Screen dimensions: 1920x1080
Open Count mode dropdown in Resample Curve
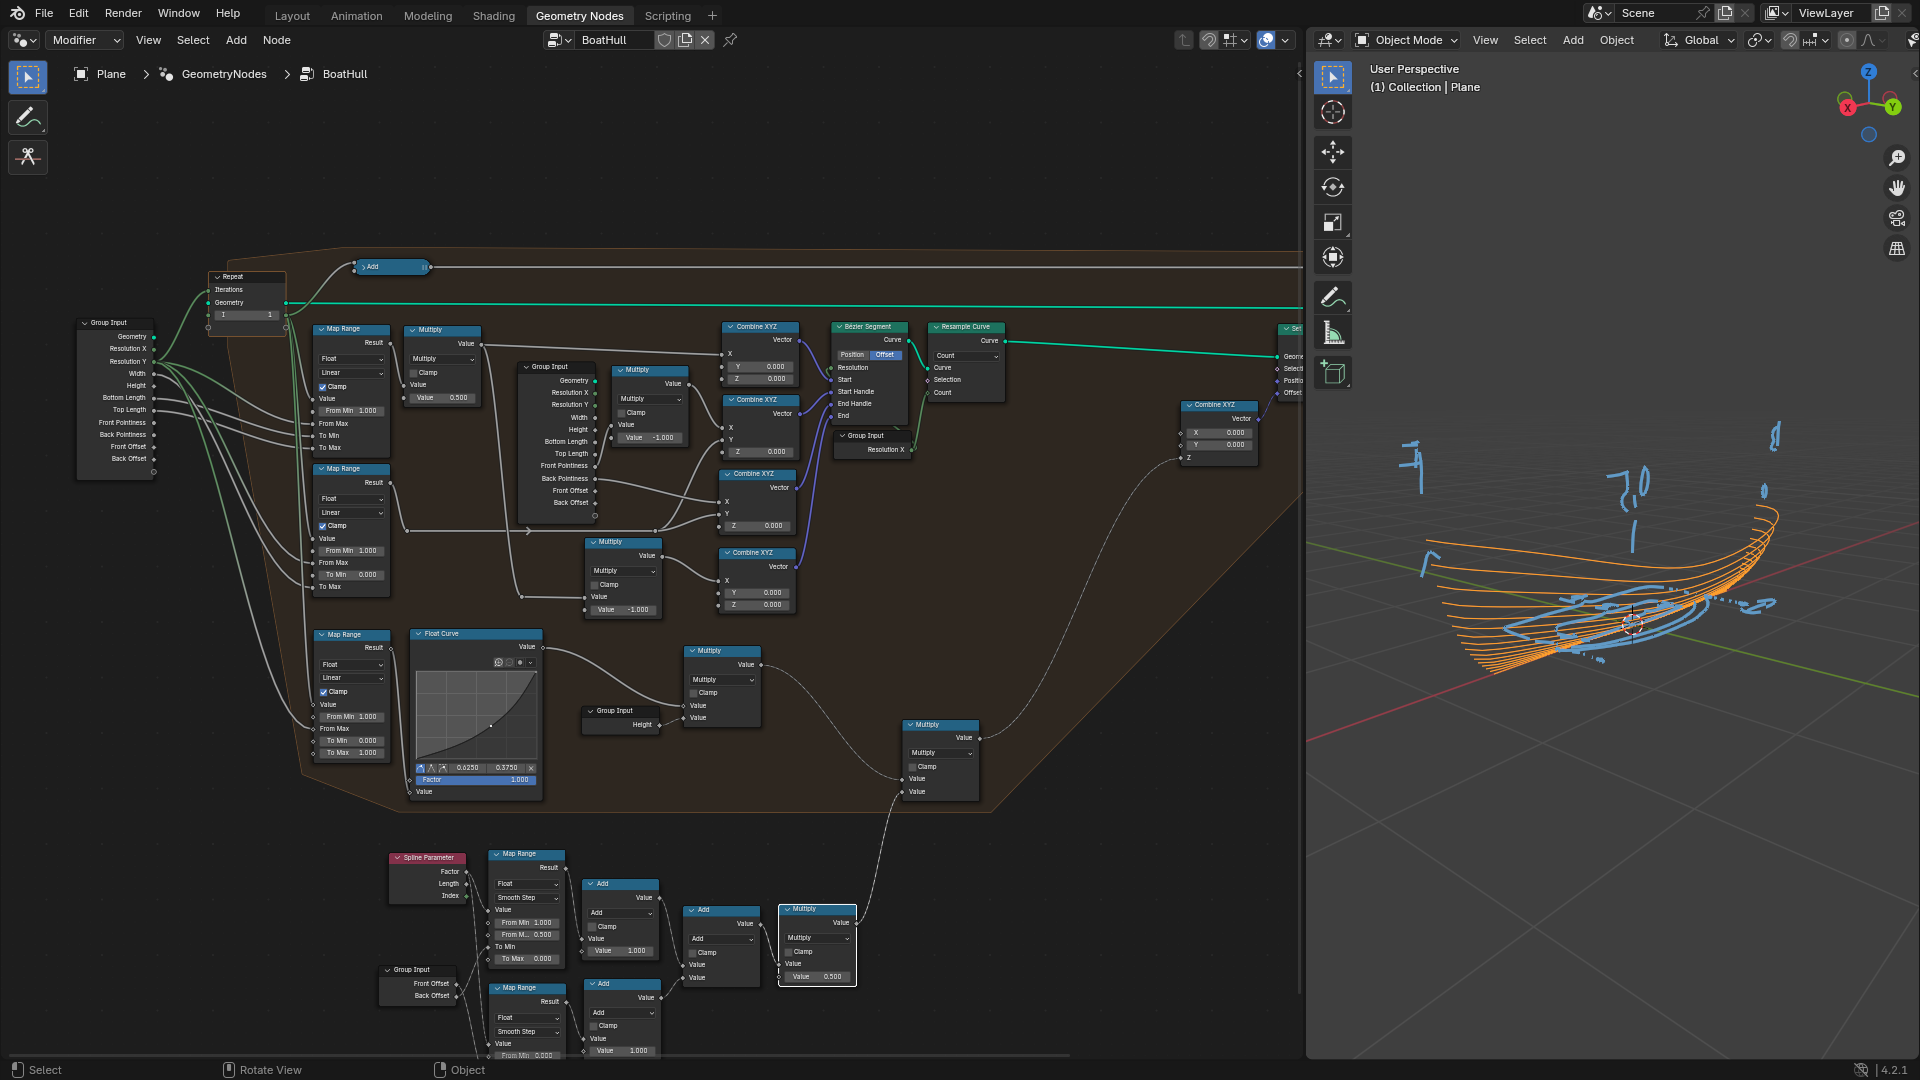[x=966, y=356]
